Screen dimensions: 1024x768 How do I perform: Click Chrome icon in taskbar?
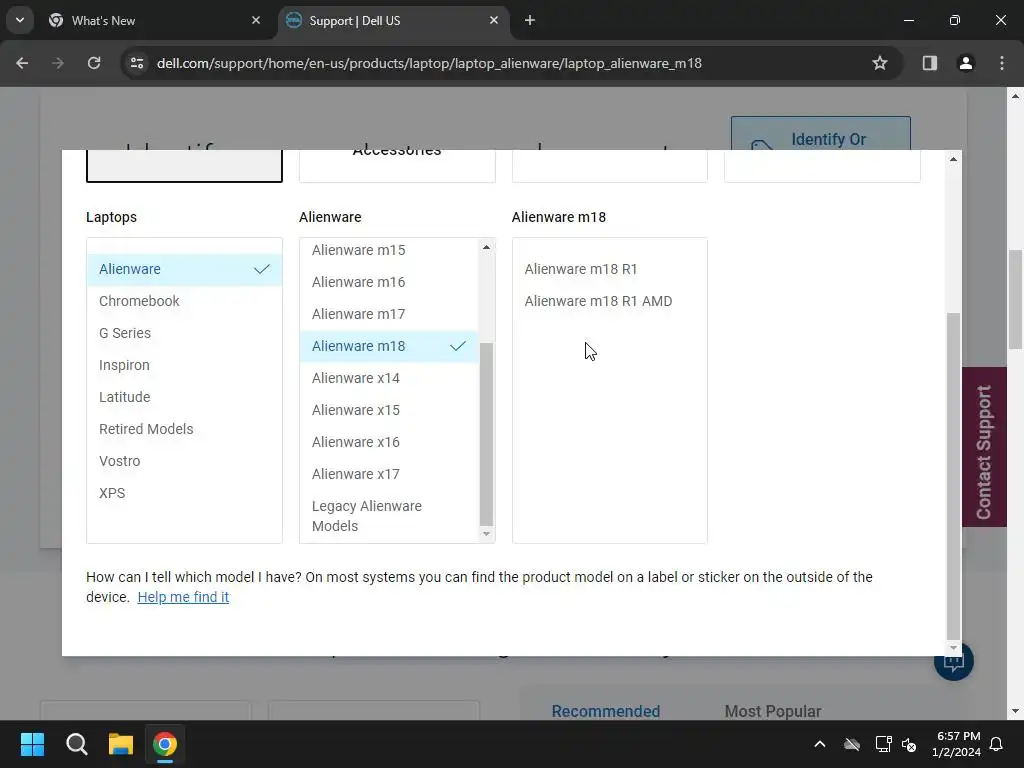[x=165, y=744]
